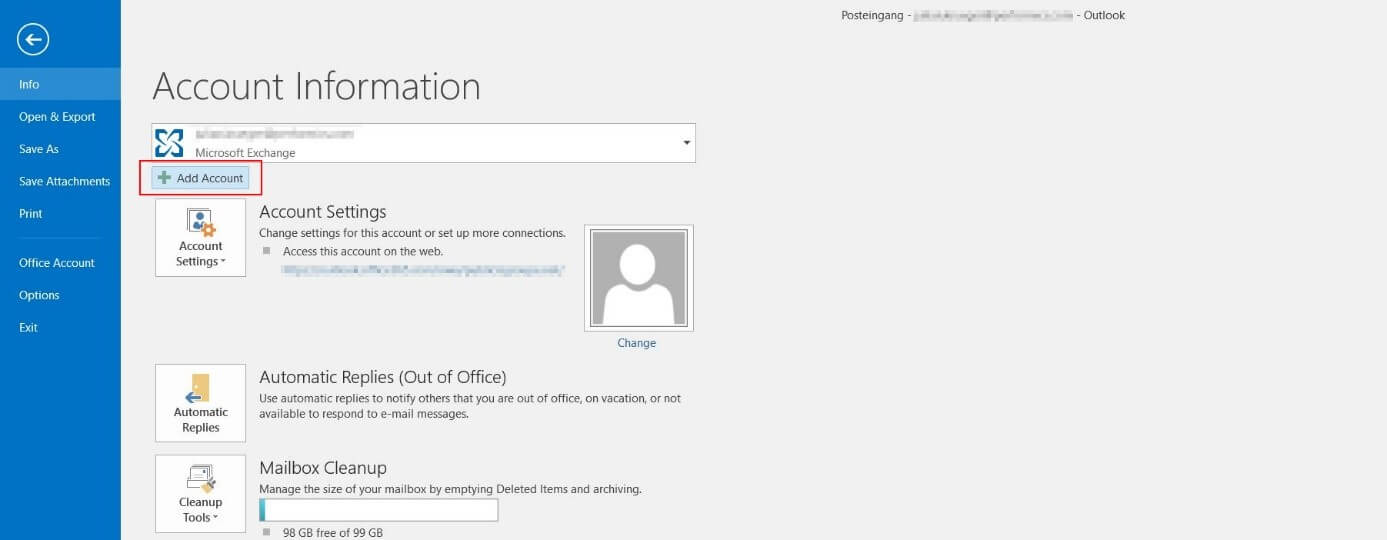Click the Add Account button
The image size is (1387, 540).
pyautogui.click(x=200, y=178)
